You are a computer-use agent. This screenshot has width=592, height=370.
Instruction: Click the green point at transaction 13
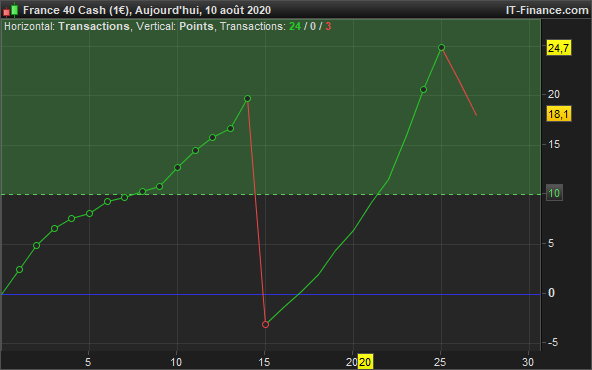click(x=230, y=129)
